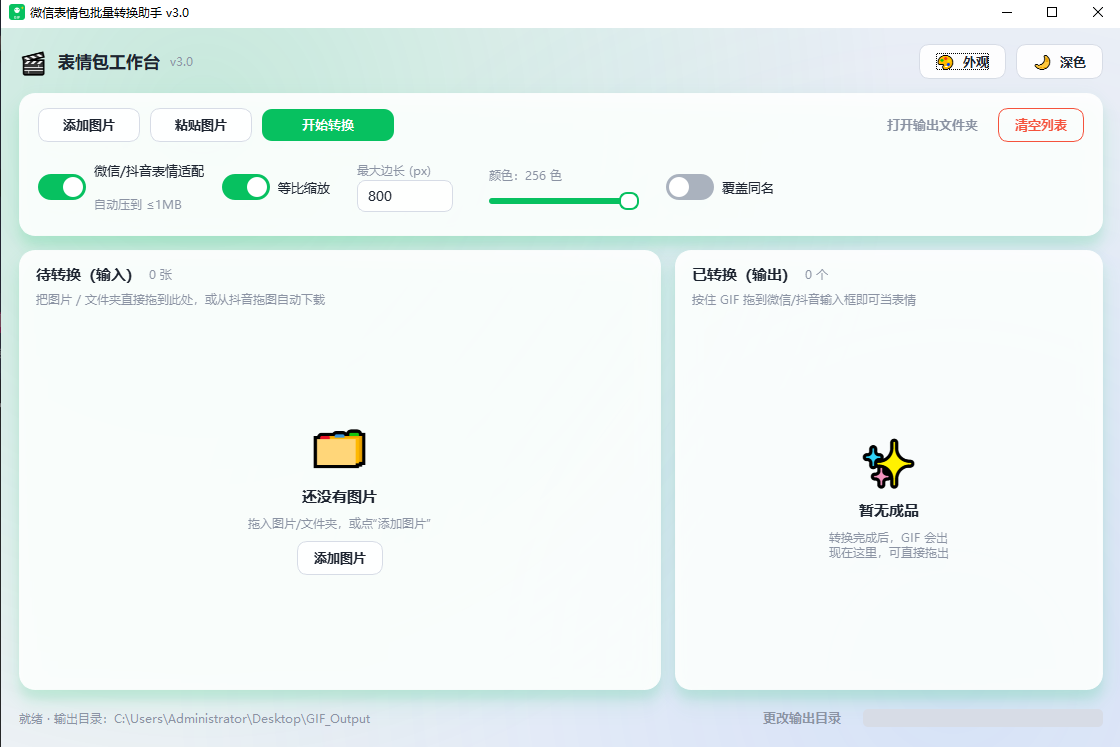
Task: Click the yellow folder icon in input panel
Action: pos(339,449)
